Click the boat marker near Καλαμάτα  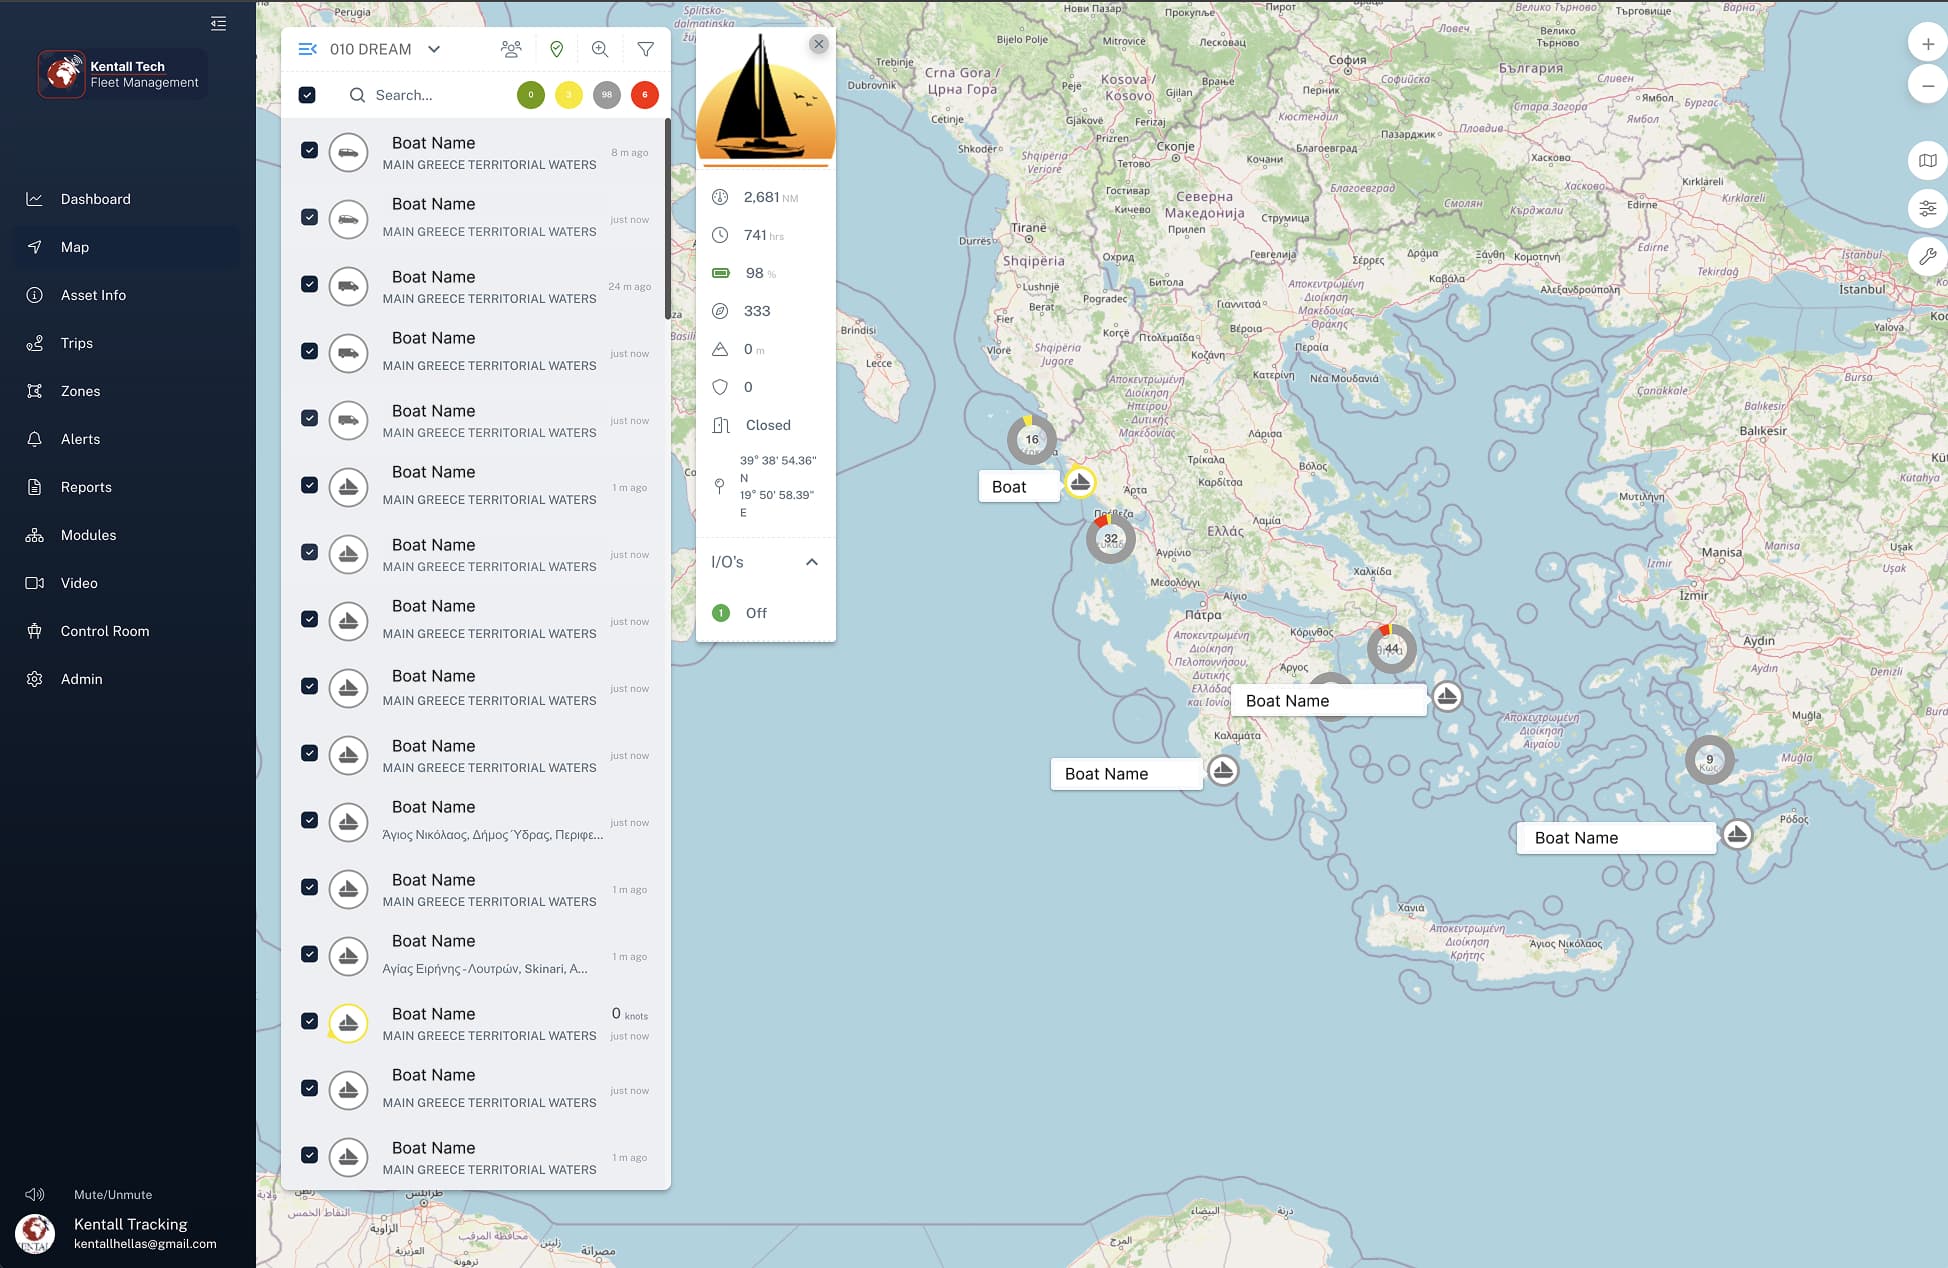coord(1223,770)
